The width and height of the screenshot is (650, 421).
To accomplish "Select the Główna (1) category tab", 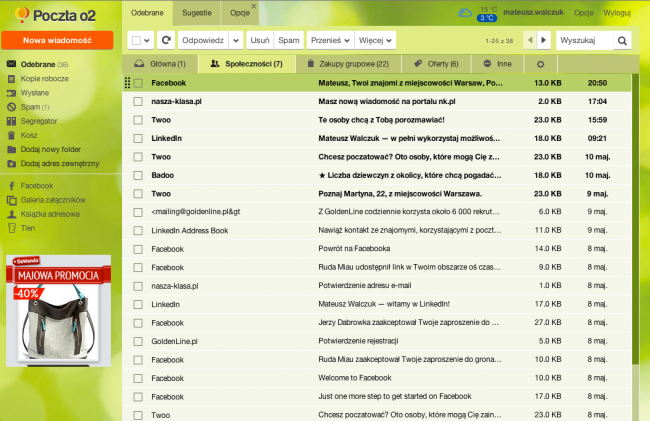I will pos(160,64).
